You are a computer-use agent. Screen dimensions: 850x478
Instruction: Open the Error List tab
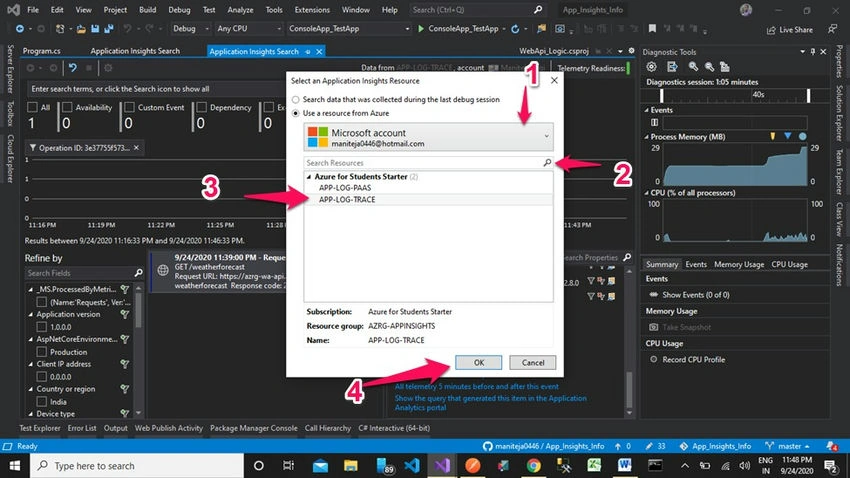(82, 428)
